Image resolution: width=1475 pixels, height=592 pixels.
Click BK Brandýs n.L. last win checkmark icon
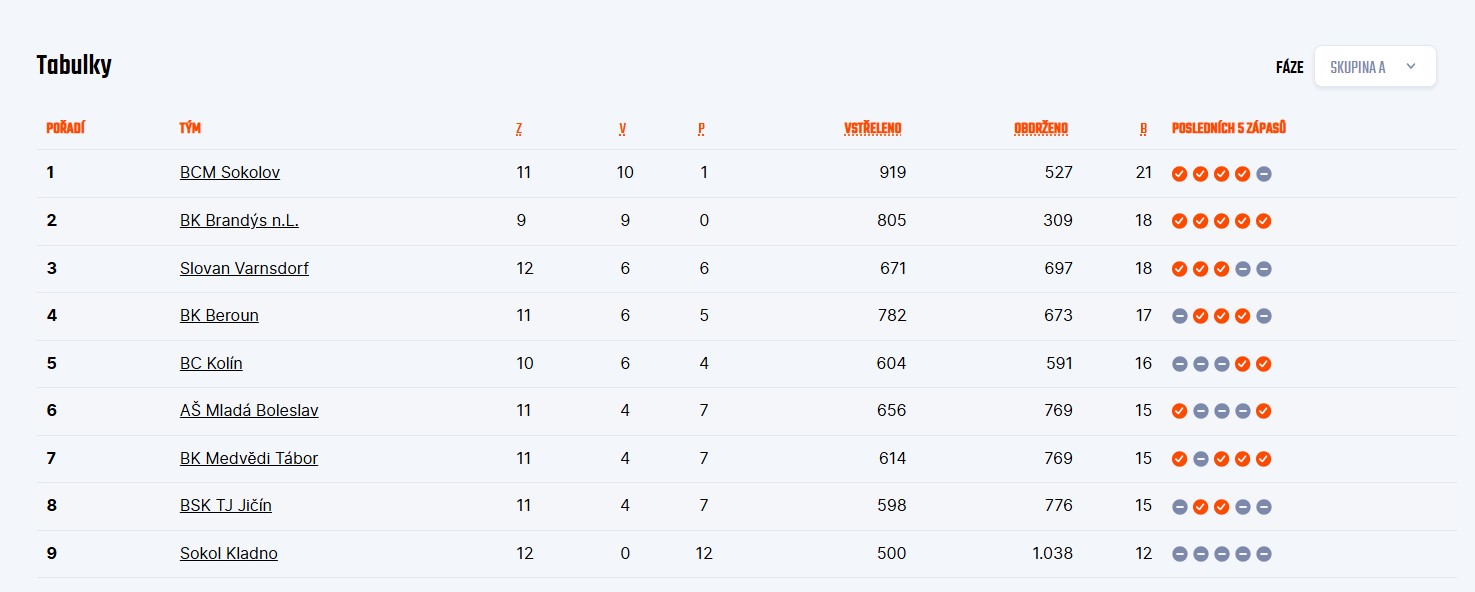tap(1264, 221)
